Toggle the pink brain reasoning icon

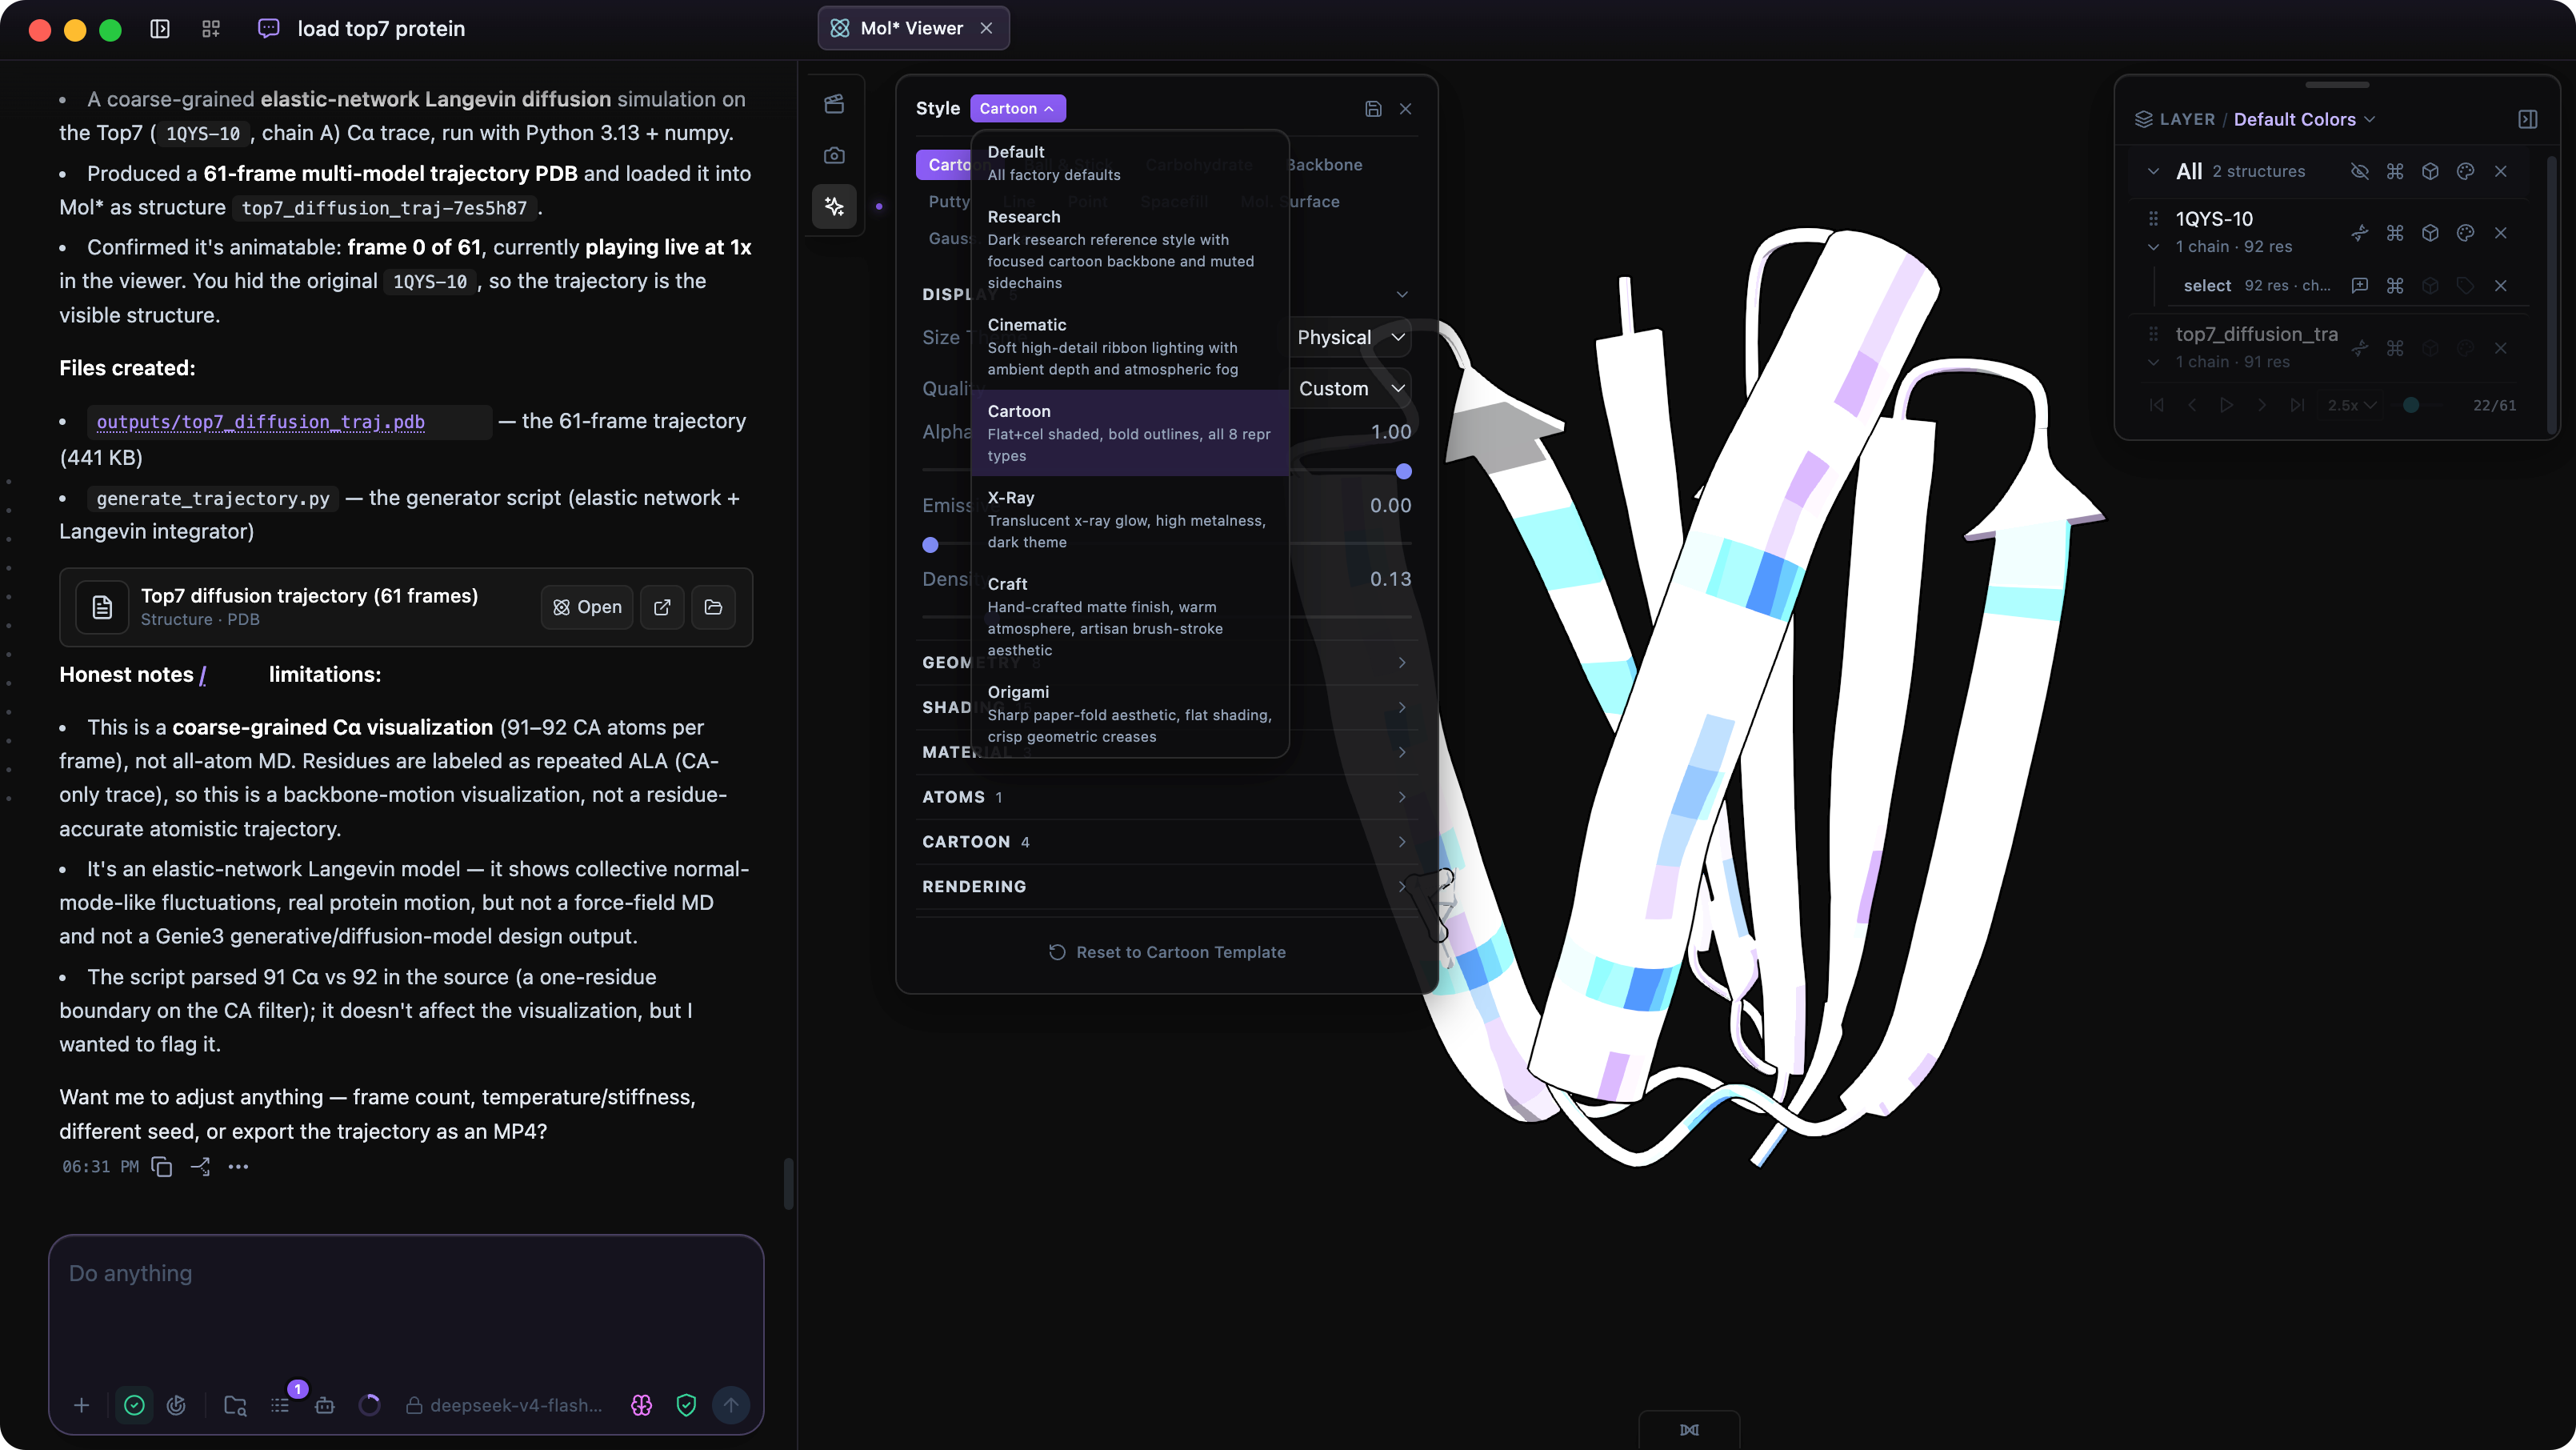click(641, 1405)
